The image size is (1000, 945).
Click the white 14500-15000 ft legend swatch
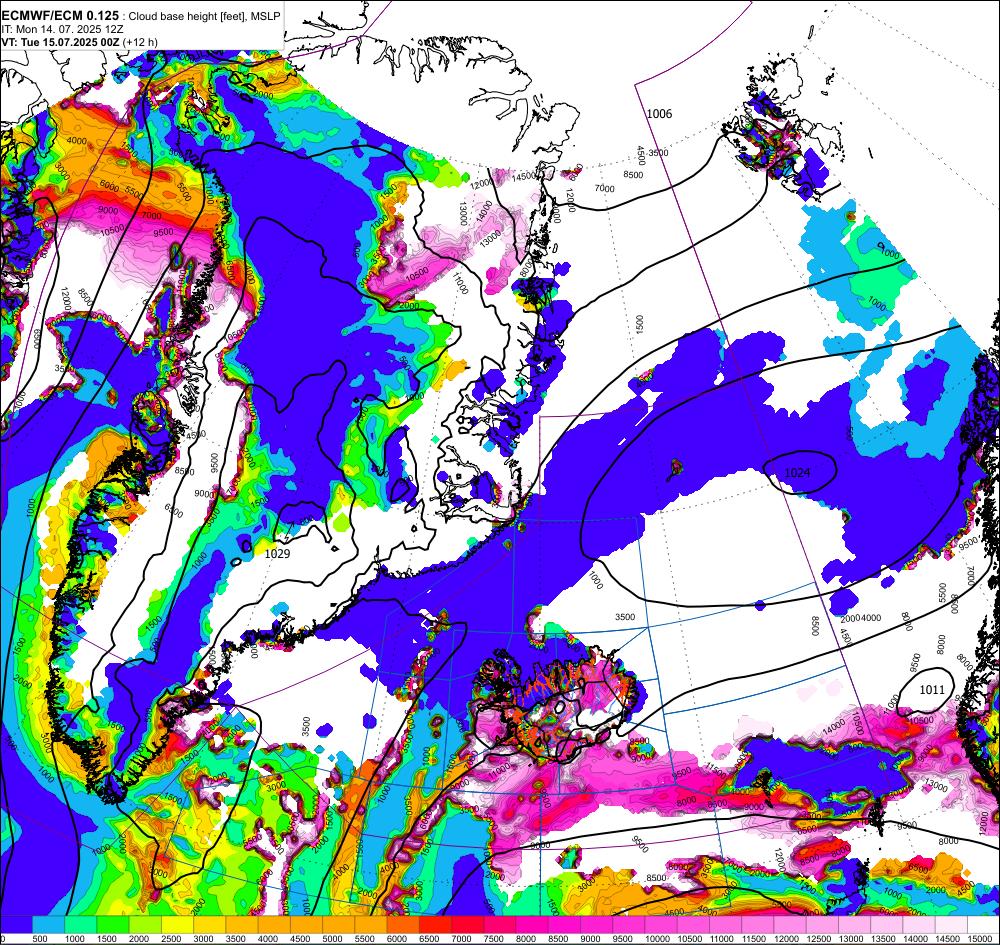952,925
